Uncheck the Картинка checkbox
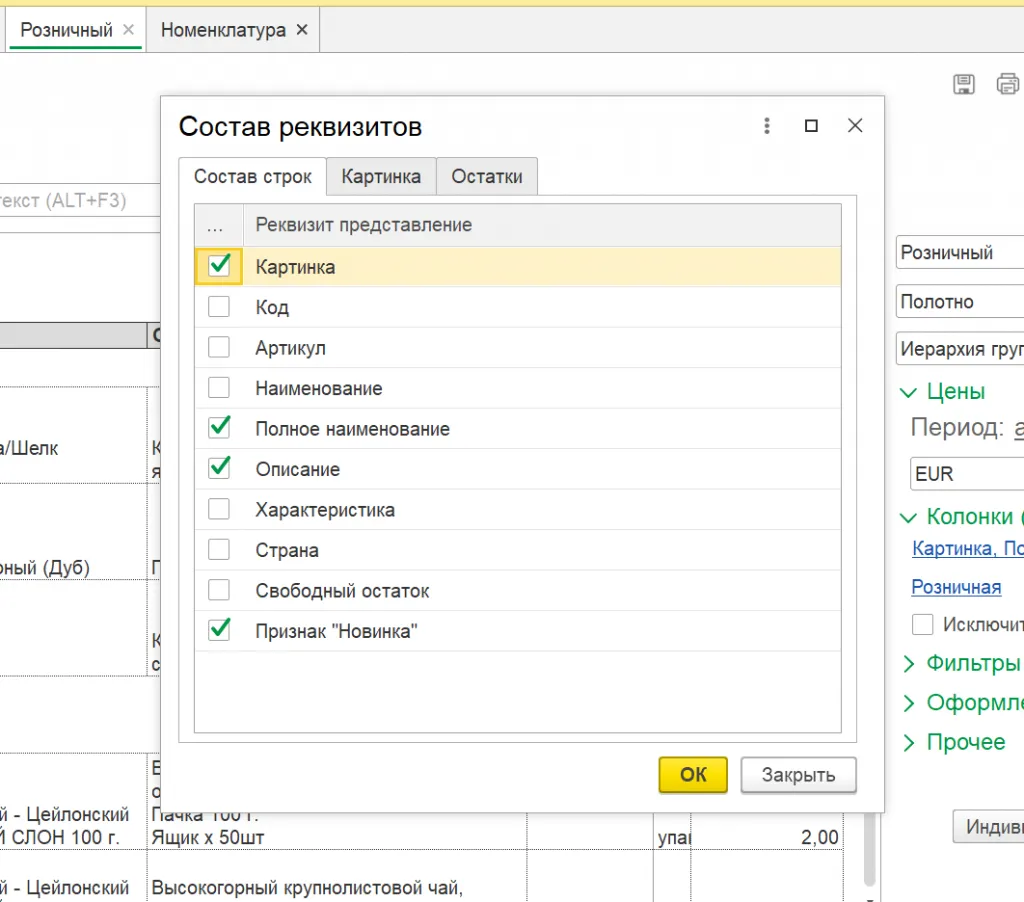This screenshot has width=1024, height=902. click(219, 266)
